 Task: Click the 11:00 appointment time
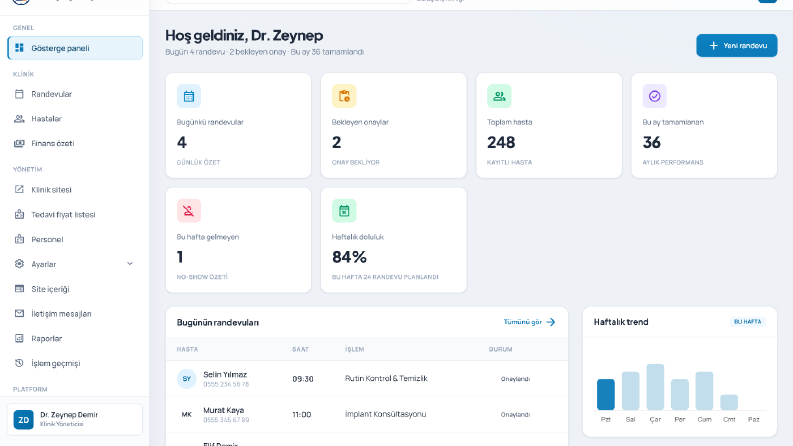302,415
